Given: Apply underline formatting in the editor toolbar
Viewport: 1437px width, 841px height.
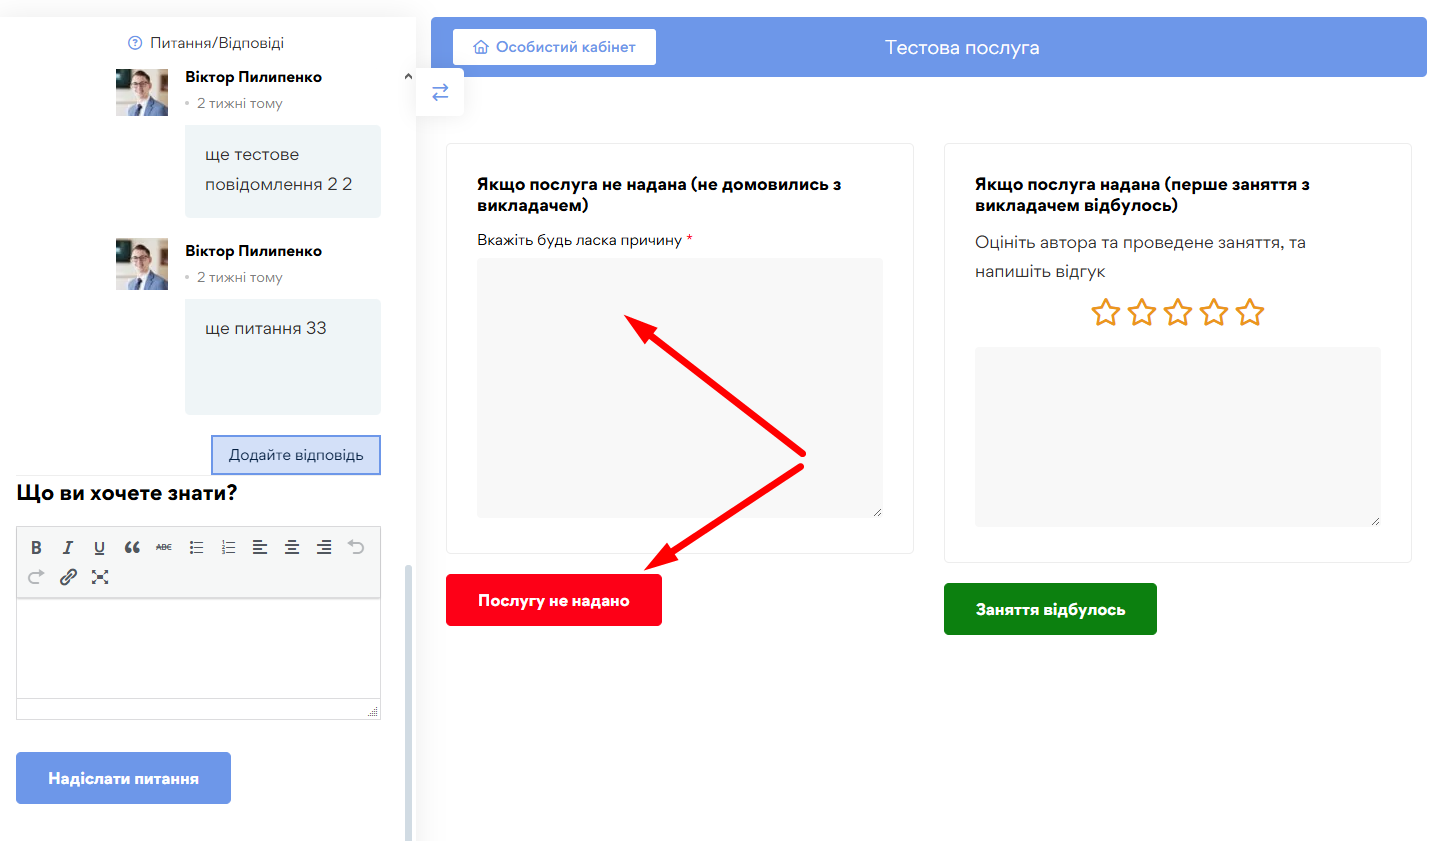Looking at the screenshot, I should pos(99,547).
